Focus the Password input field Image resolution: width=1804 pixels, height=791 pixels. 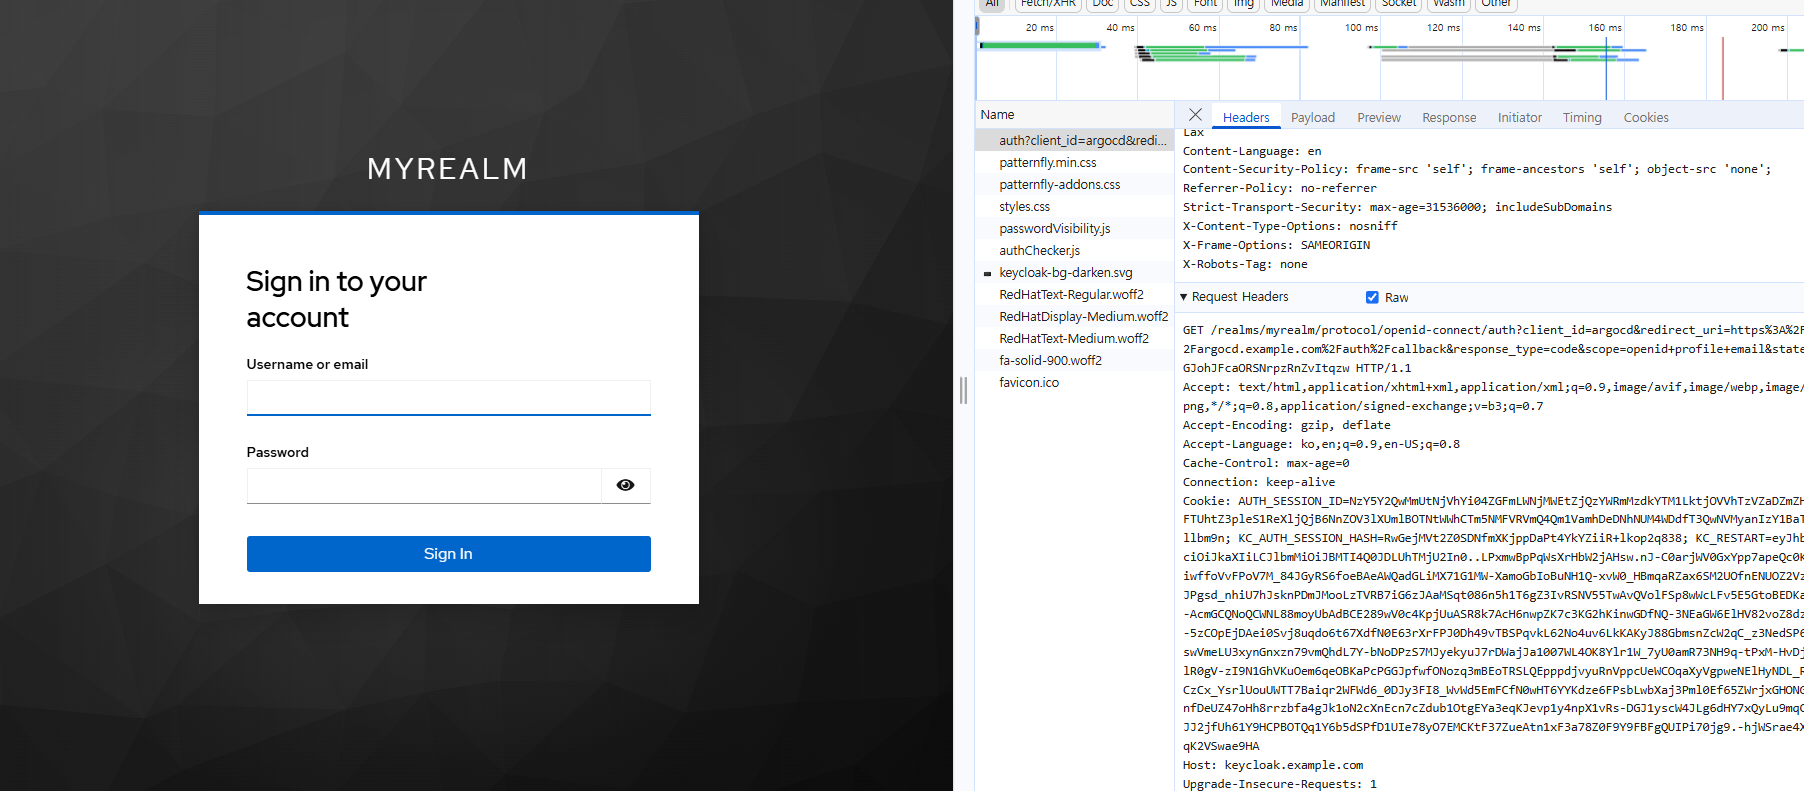click(x=424, y=485)
